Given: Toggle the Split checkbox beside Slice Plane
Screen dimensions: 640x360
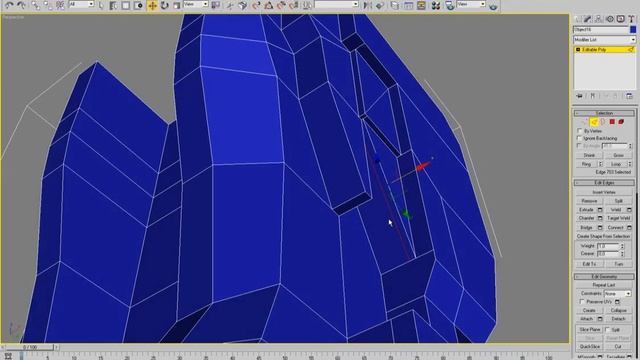Looking at the screenshot, I should 607,329.
